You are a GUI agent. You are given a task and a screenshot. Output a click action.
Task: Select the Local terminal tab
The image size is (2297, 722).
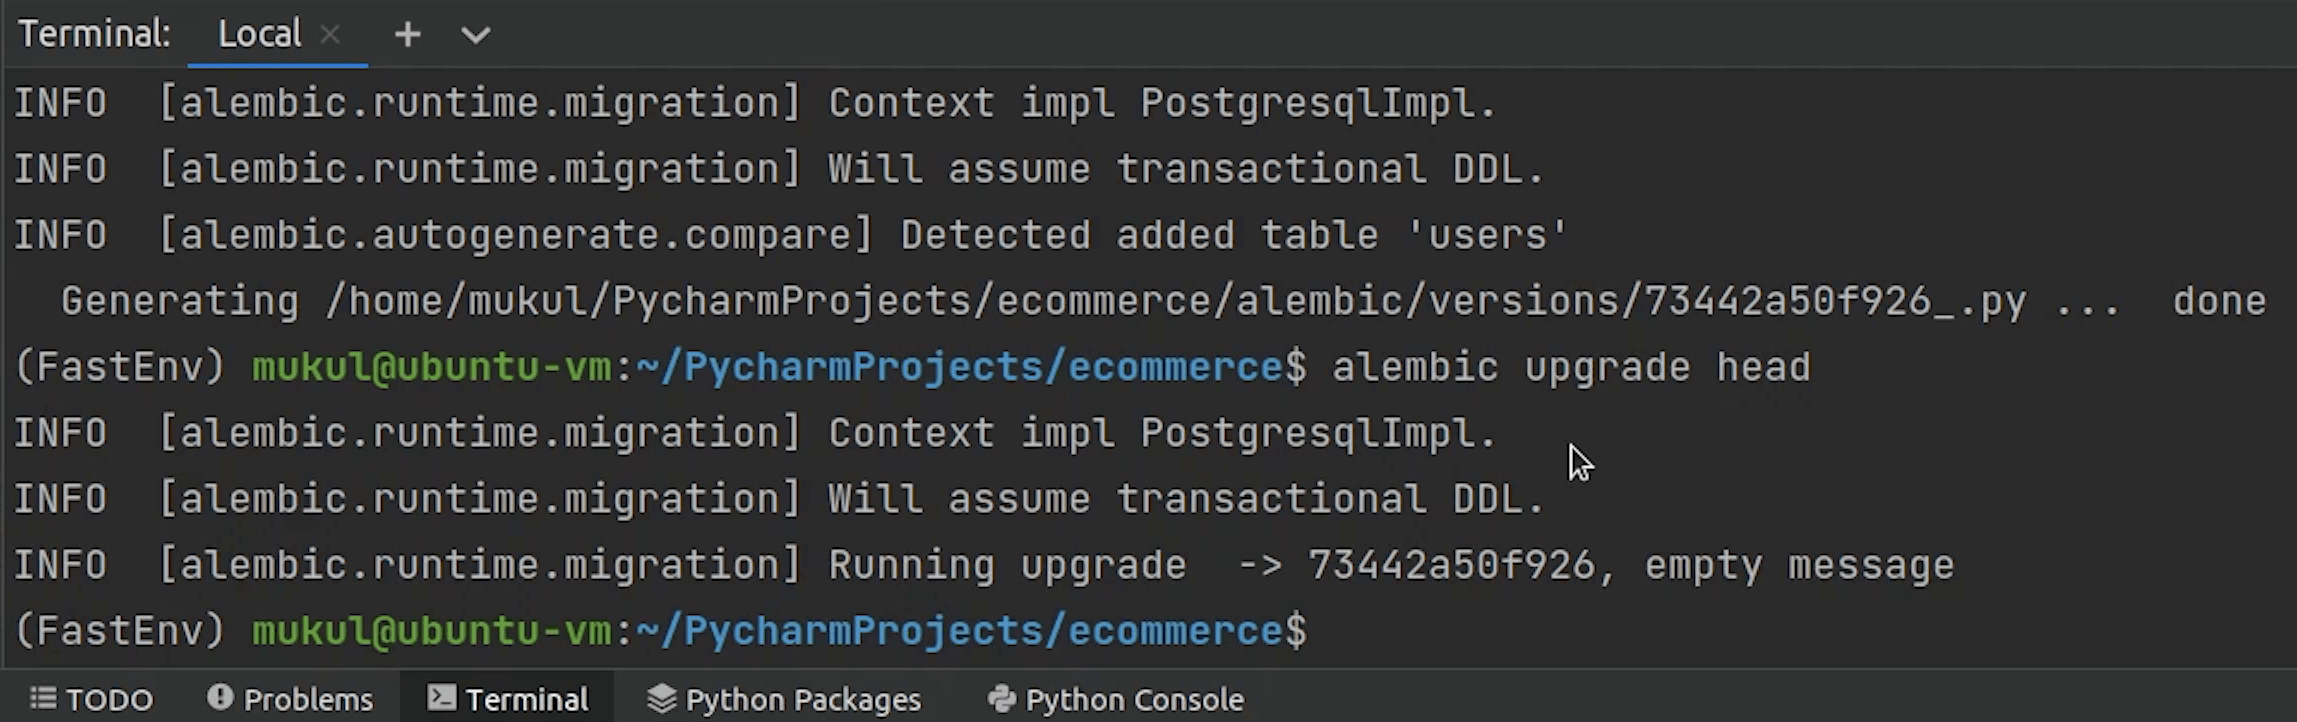259,35
